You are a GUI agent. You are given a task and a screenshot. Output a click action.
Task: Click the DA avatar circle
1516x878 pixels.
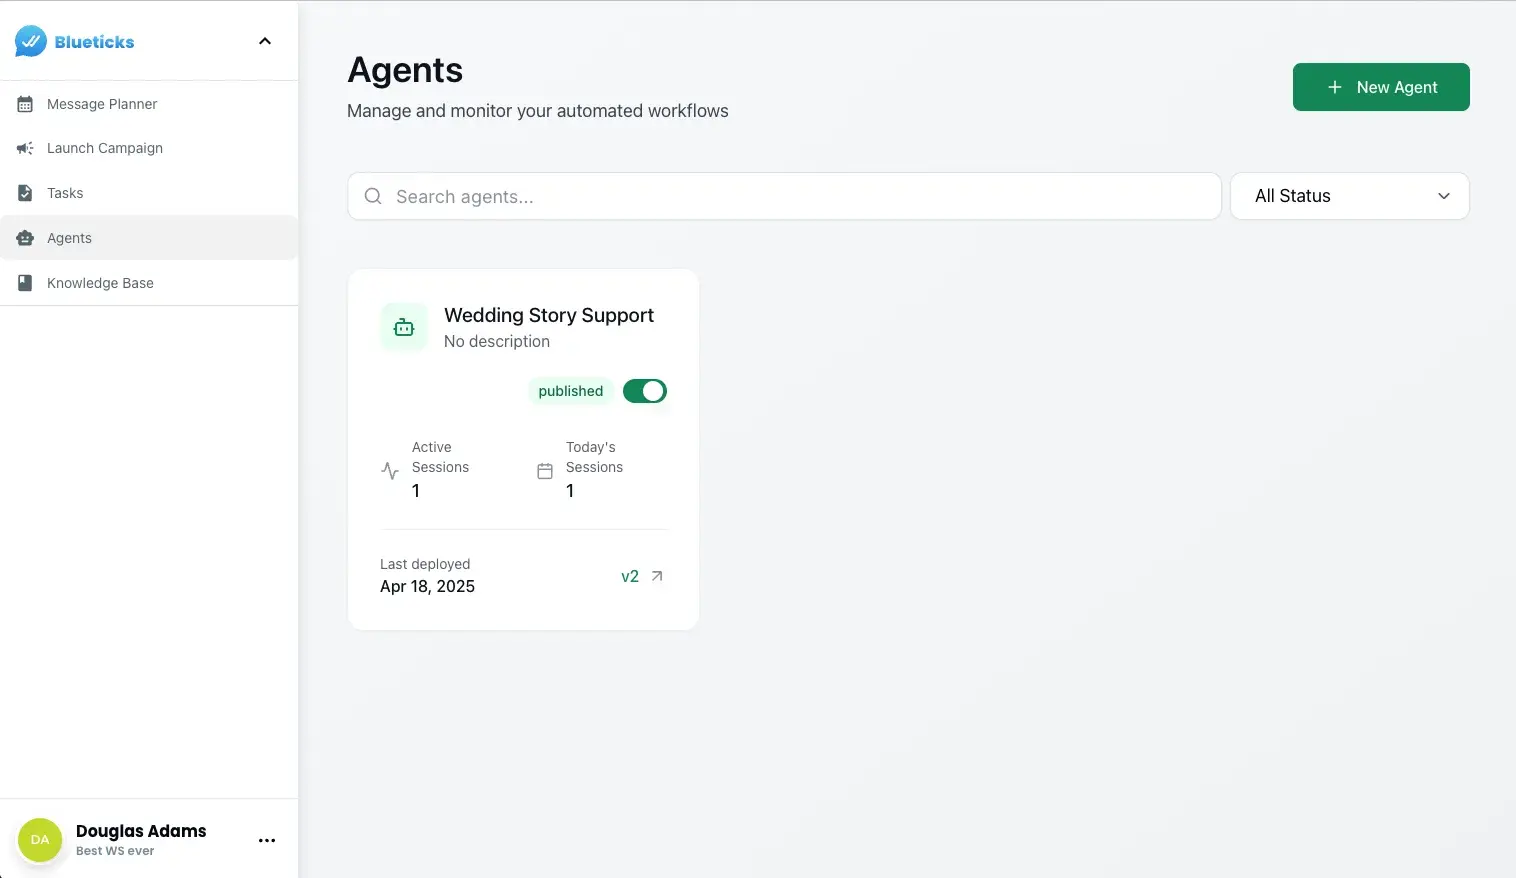39,839
